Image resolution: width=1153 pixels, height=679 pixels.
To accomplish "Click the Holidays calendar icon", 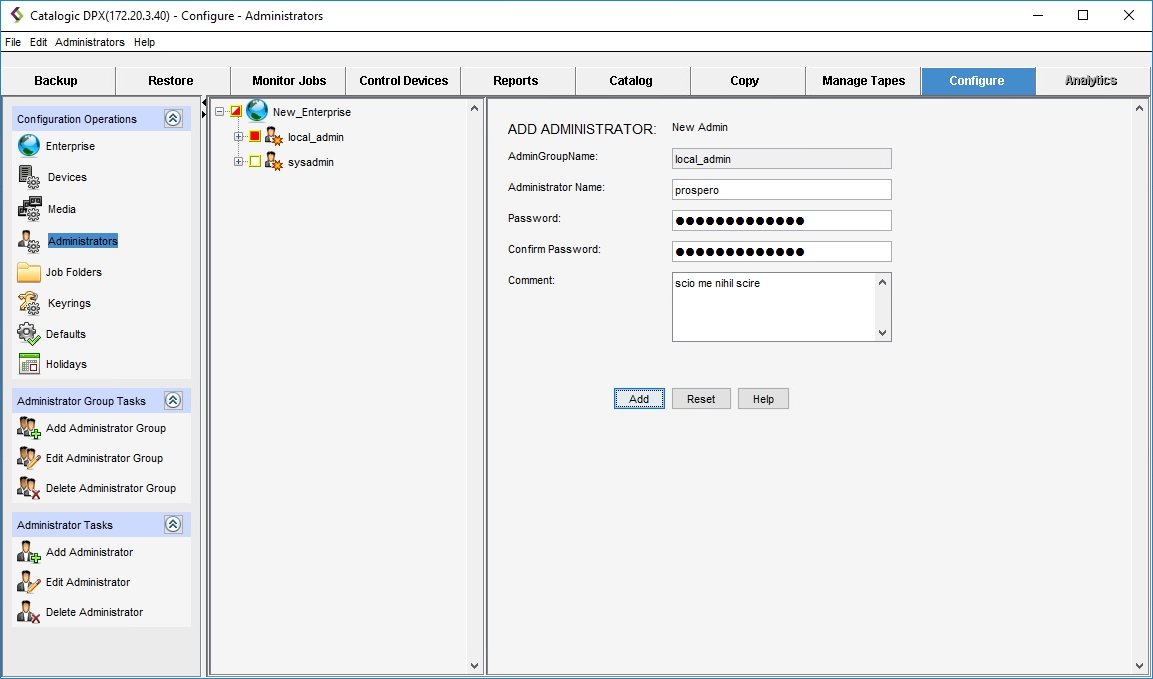I will click(x=29, y=364).
